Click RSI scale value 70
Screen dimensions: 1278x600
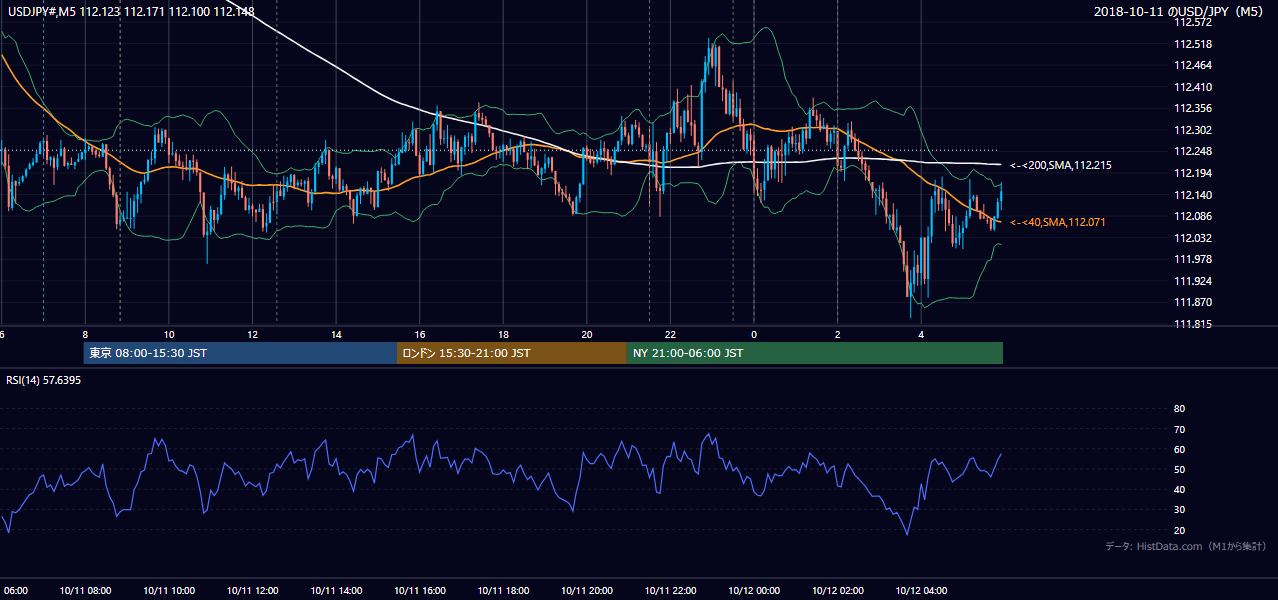coord(1179,429)
